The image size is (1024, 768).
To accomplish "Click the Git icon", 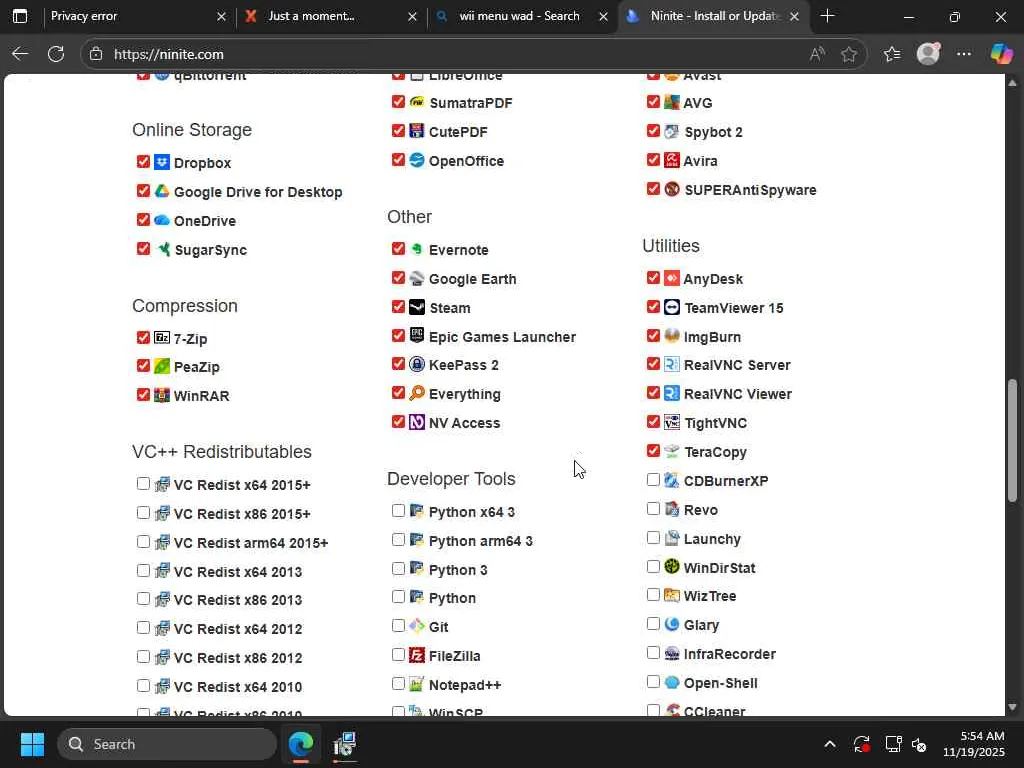I will [417, 626].
